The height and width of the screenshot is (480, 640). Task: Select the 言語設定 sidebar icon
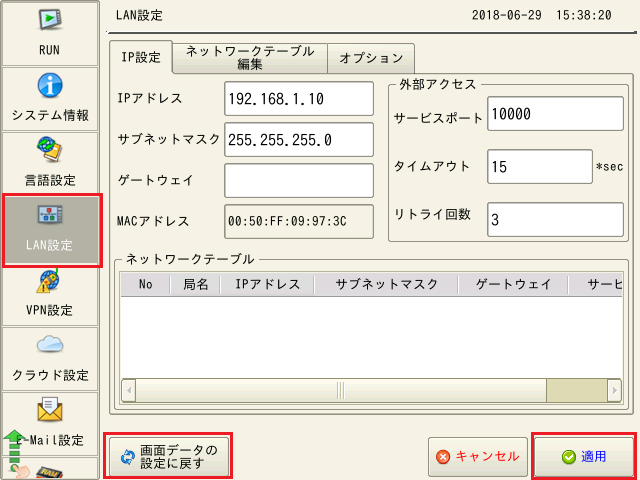(x=52, y=162)
